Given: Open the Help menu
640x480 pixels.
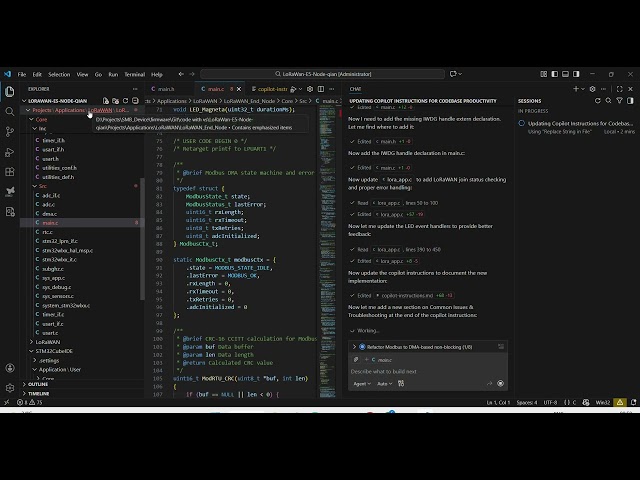Looking at the screenshot, I should click(x=157, y=74).
